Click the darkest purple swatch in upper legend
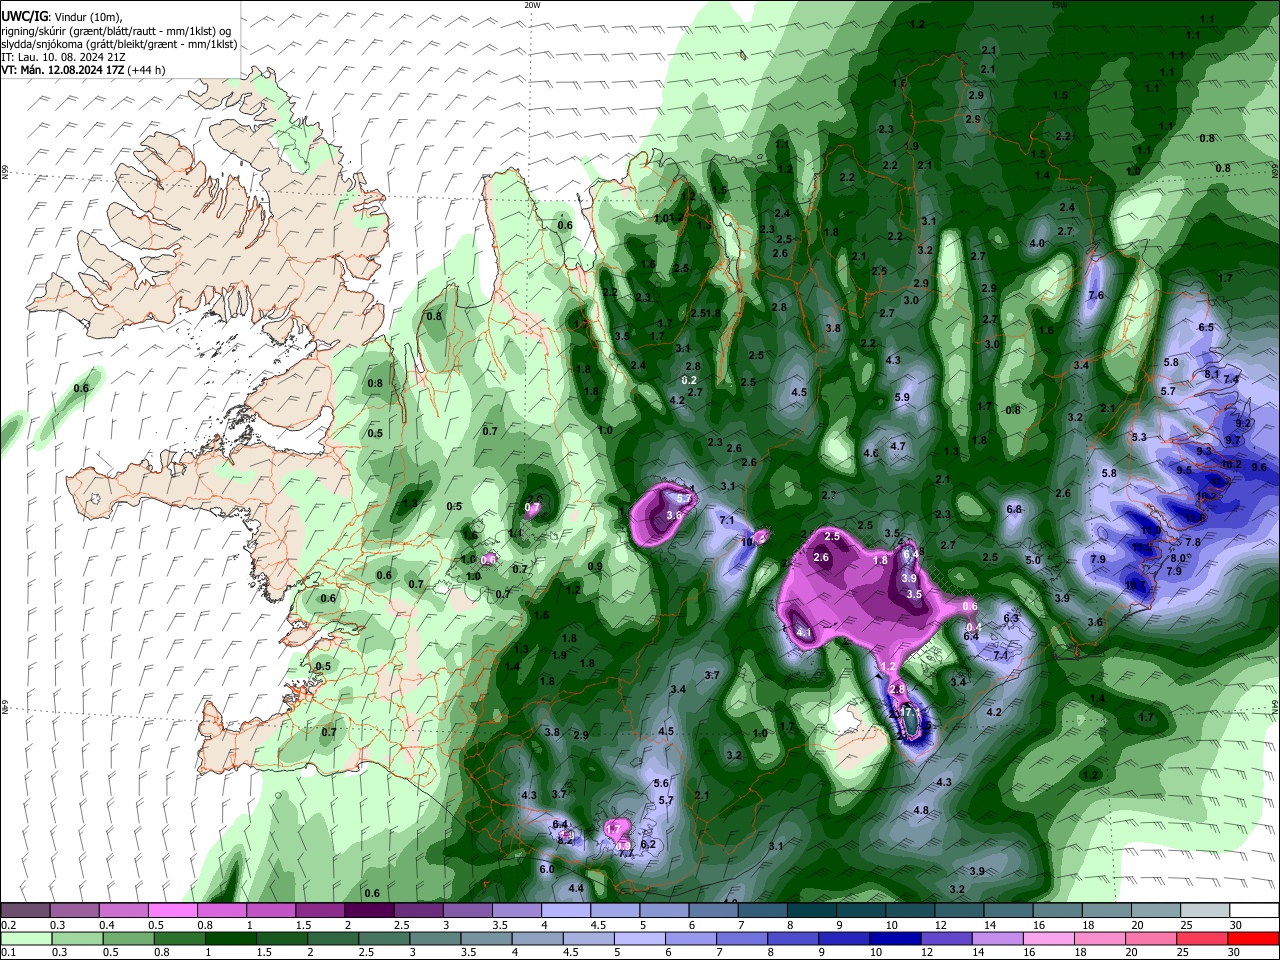Image resolution: width=1280 pixels, height=960 pixels. tap(369, 911)
